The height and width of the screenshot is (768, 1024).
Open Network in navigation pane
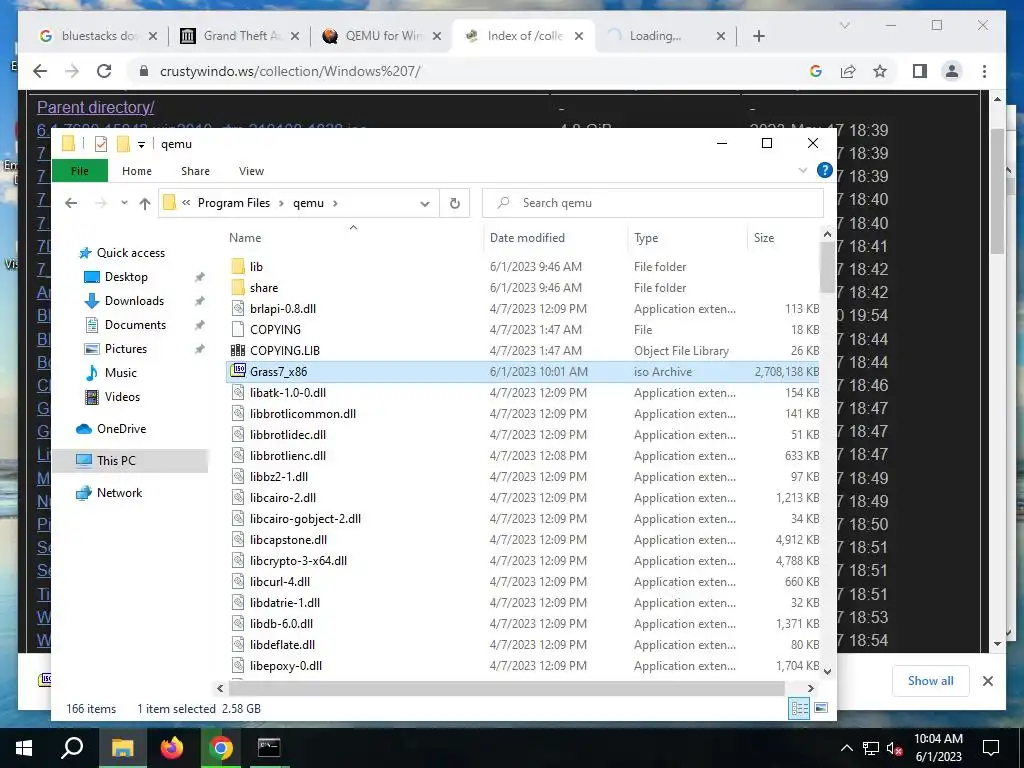(x=119, y=493)
